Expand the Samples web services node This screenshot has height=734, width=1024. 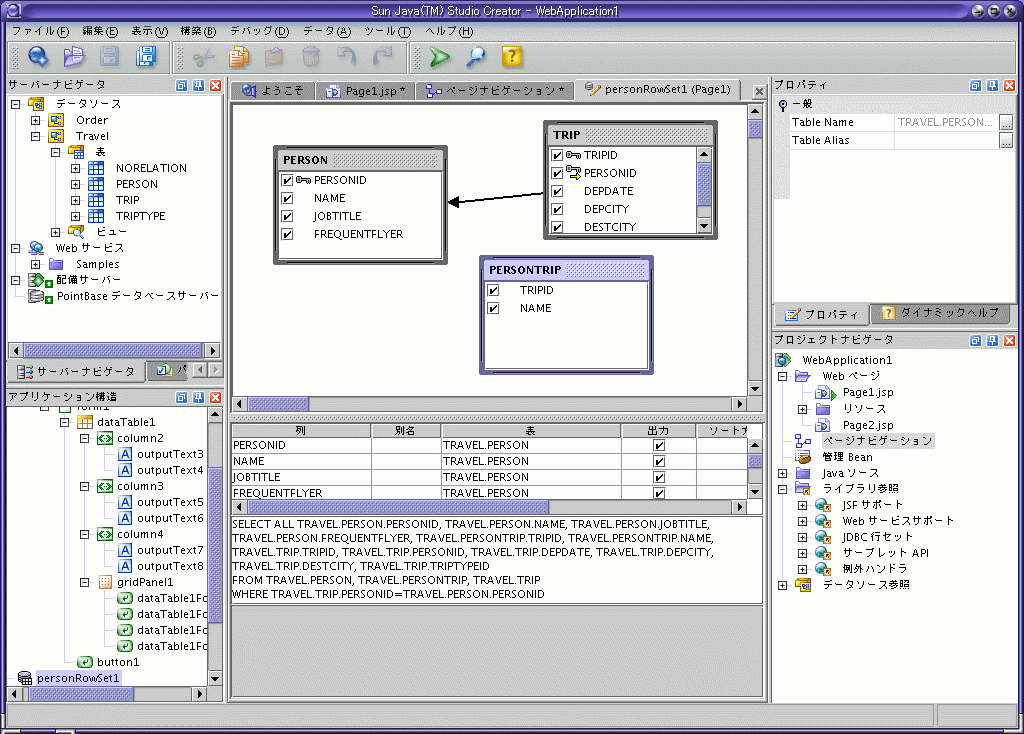point(36,264)
